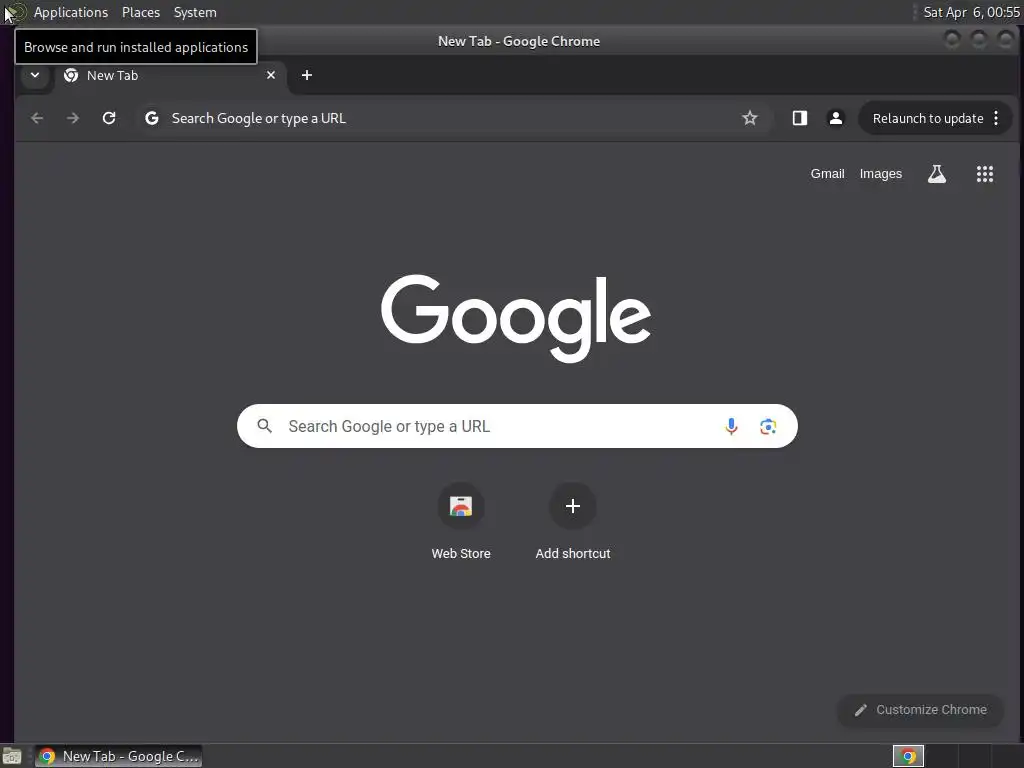Click the Google search box on page
The image size is (1024, 768).
click(517, 426)
